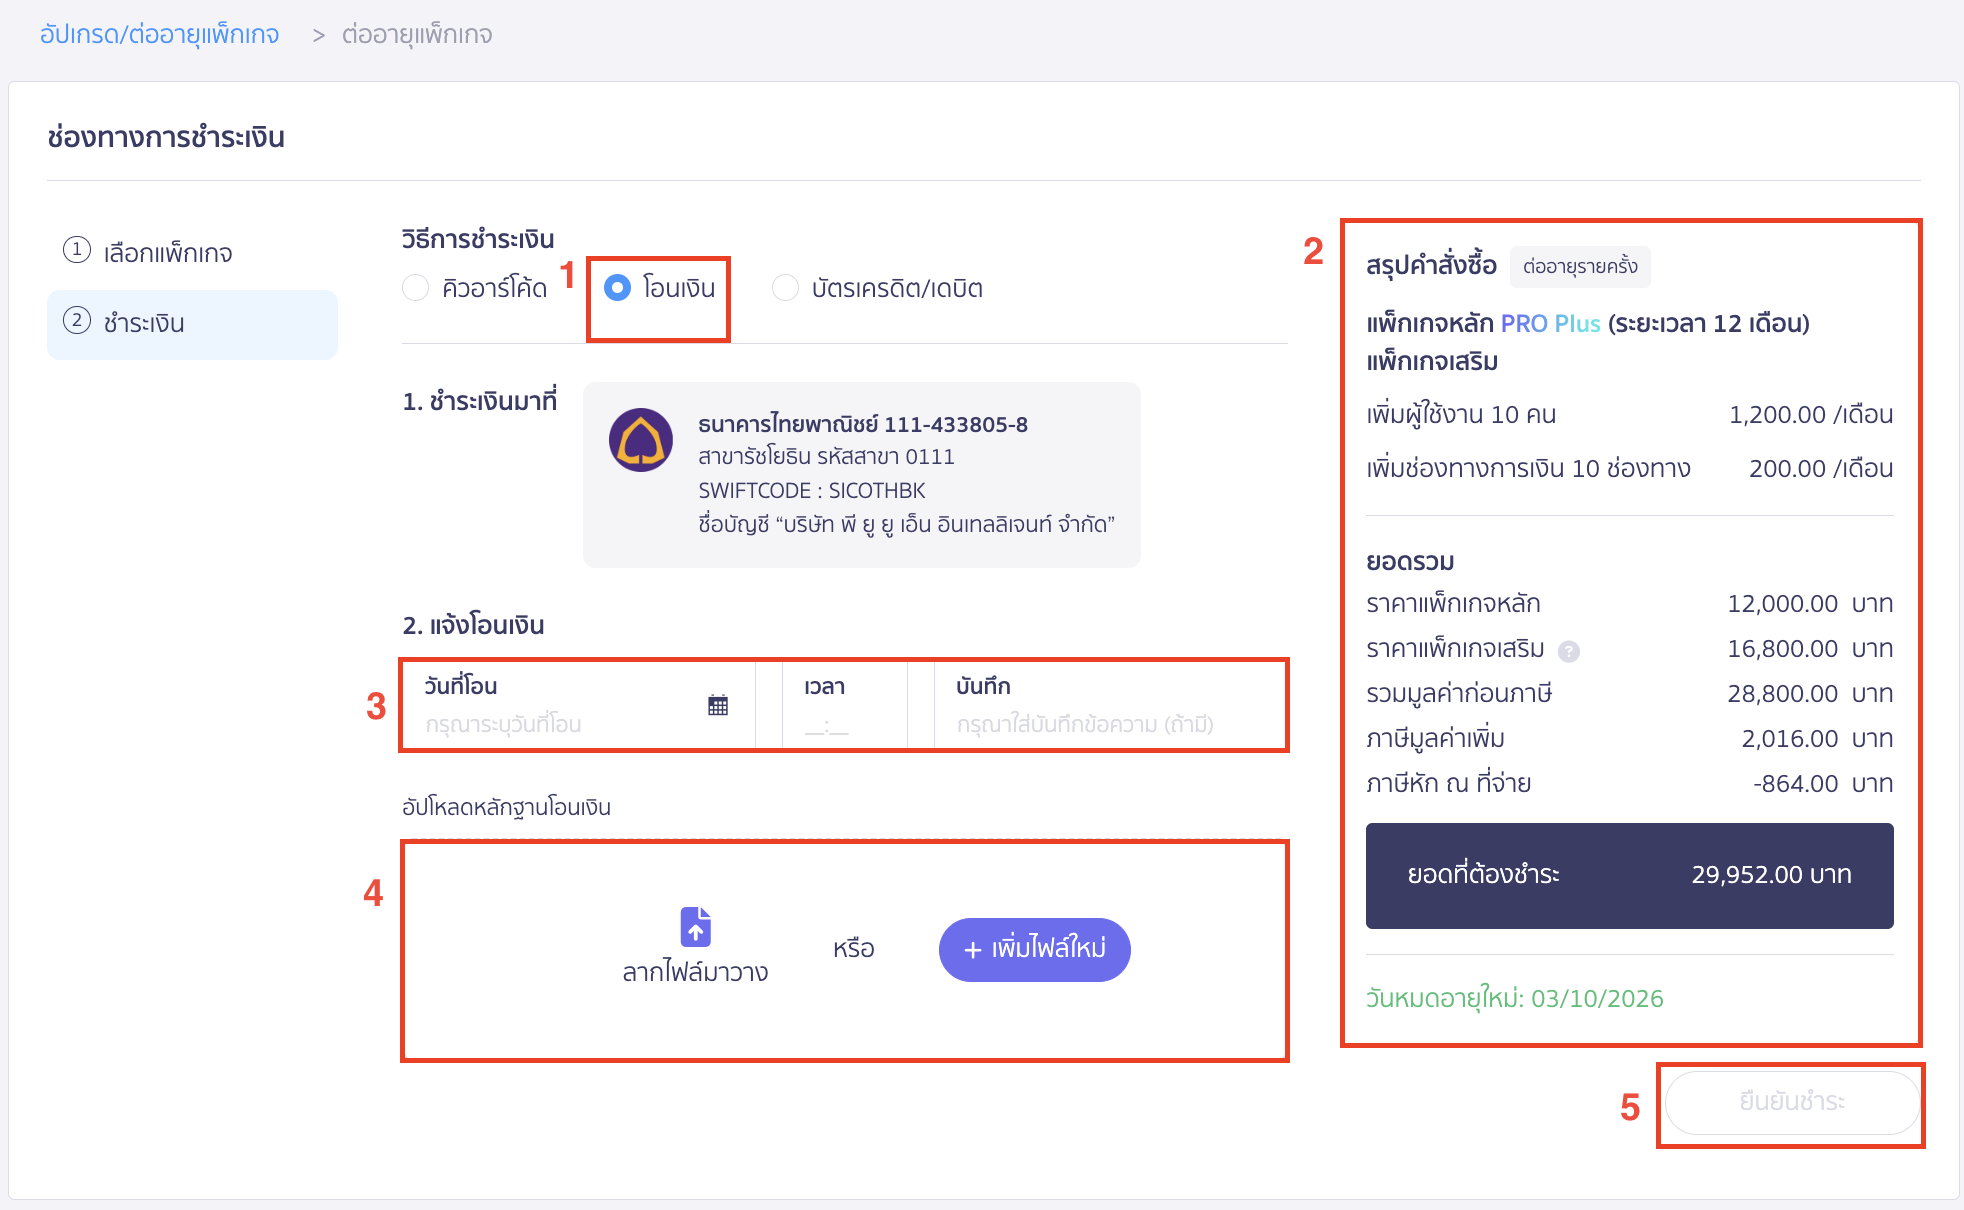Viewport: 1964px width, 1210px height.
Task: Click the transfer time input field
Action: [827, 725]
